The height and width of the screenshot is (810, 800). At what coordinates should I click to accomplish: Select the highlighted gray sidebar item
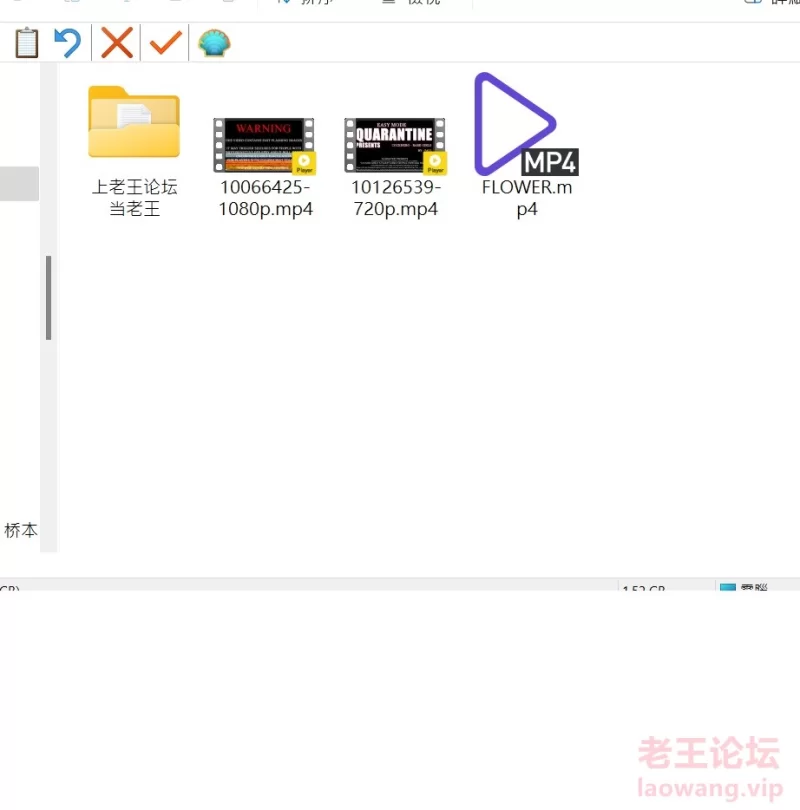(19, 183)
